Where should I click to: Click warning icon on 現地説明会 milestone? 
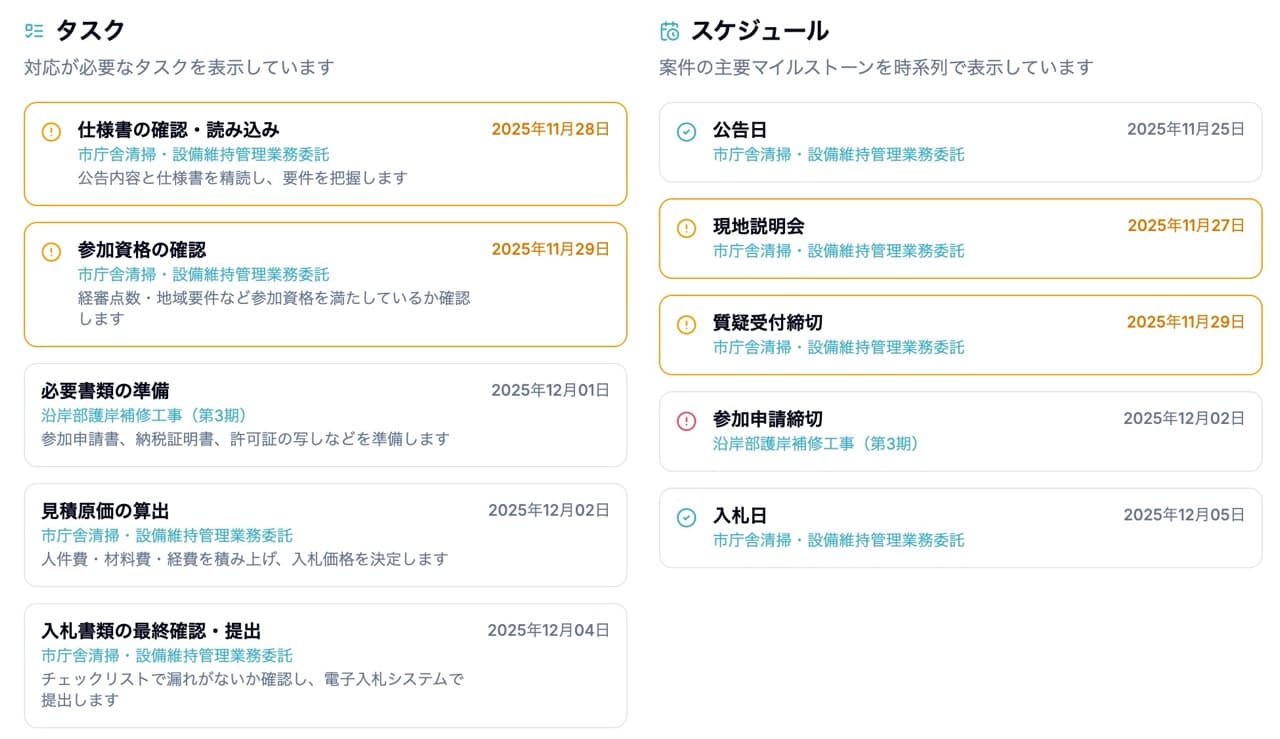686,227
